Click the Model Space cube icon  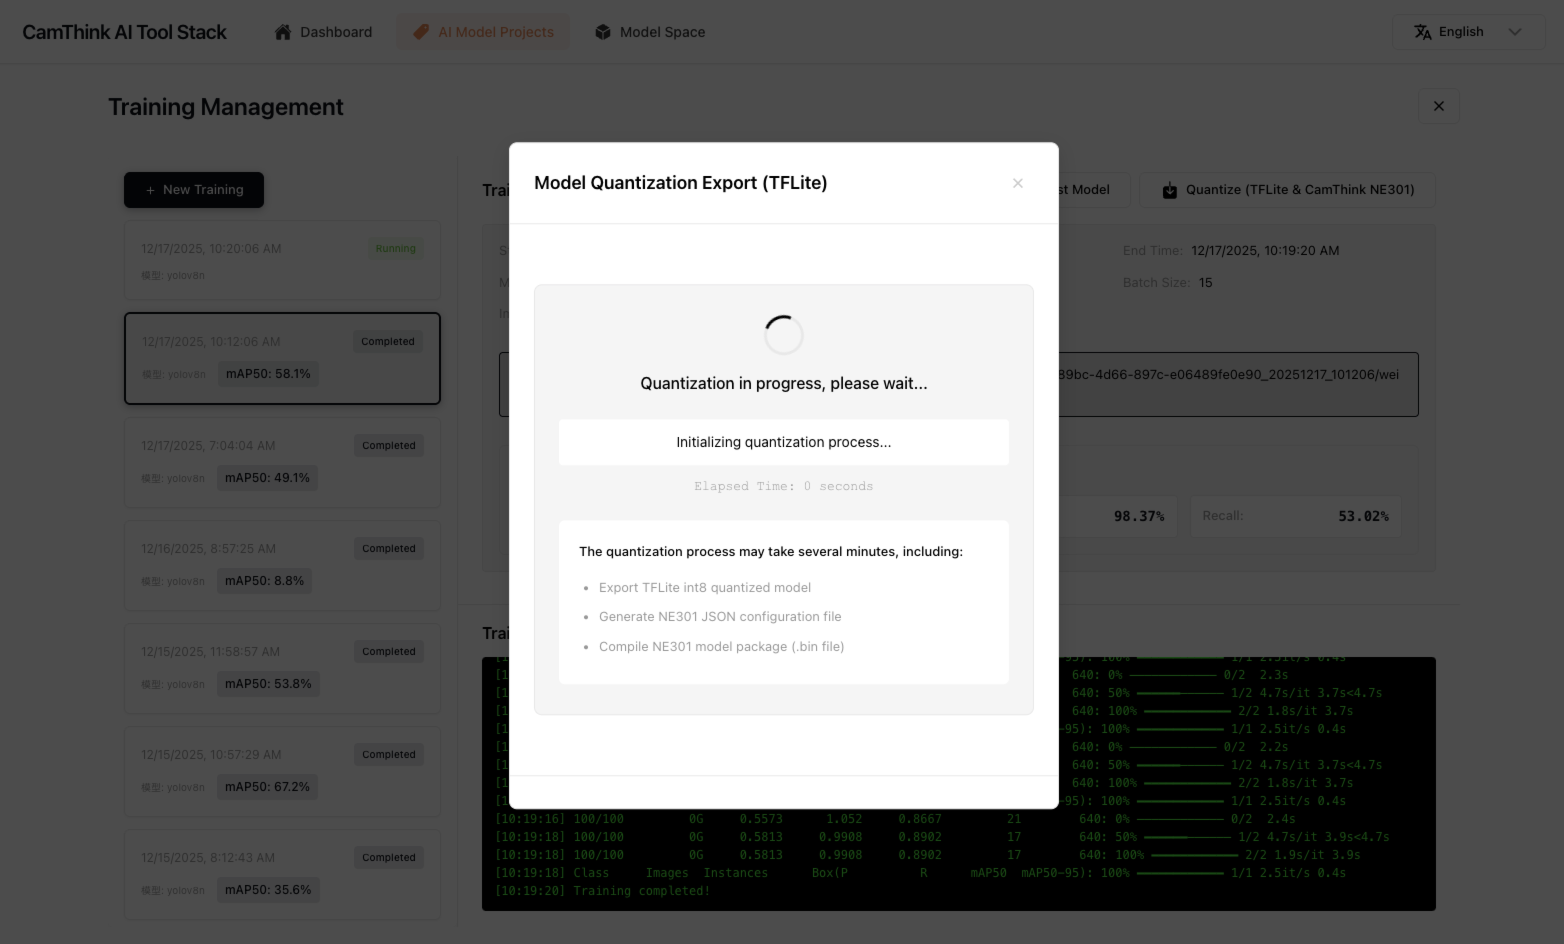[603, 32]
